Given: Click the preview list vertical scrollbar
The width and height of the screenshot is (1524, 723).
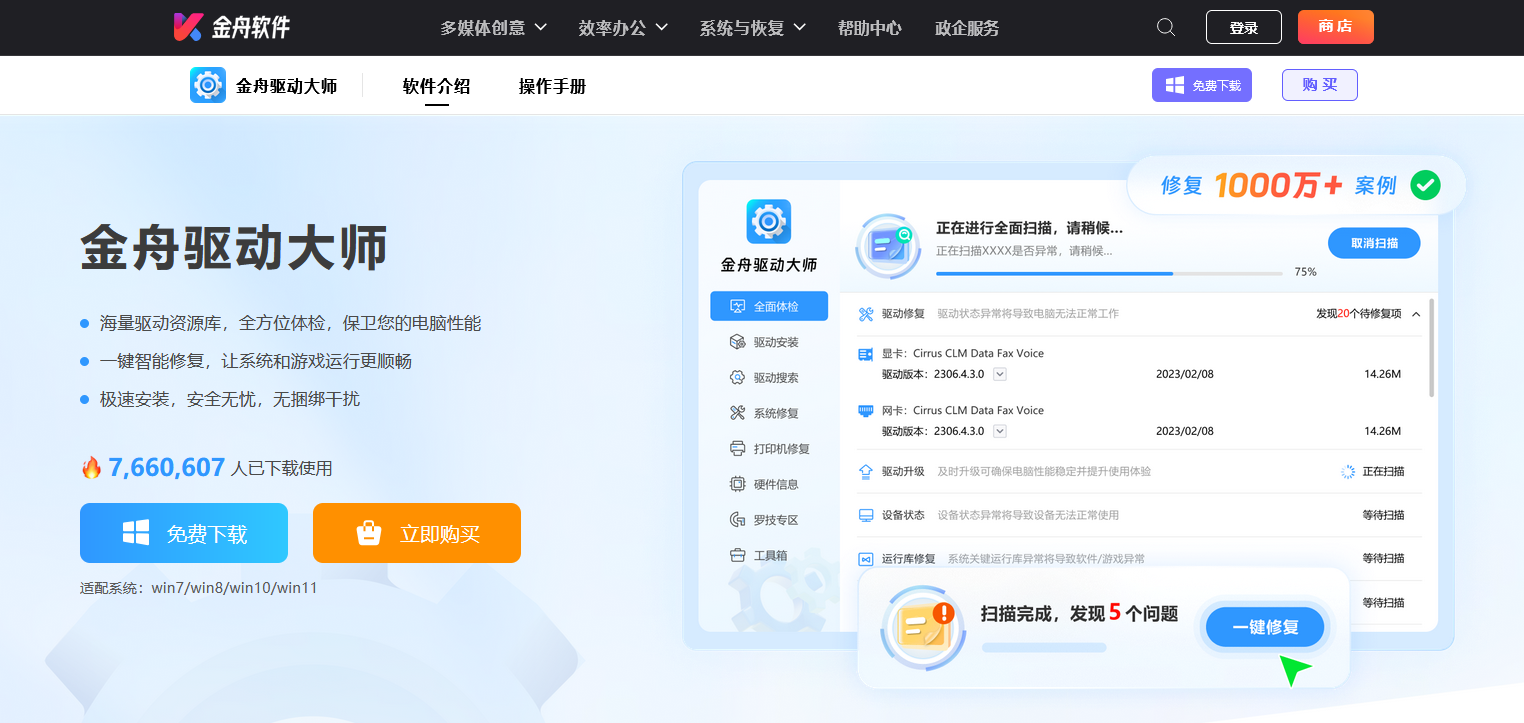Looking at the screenshot, I should 1432,347.
